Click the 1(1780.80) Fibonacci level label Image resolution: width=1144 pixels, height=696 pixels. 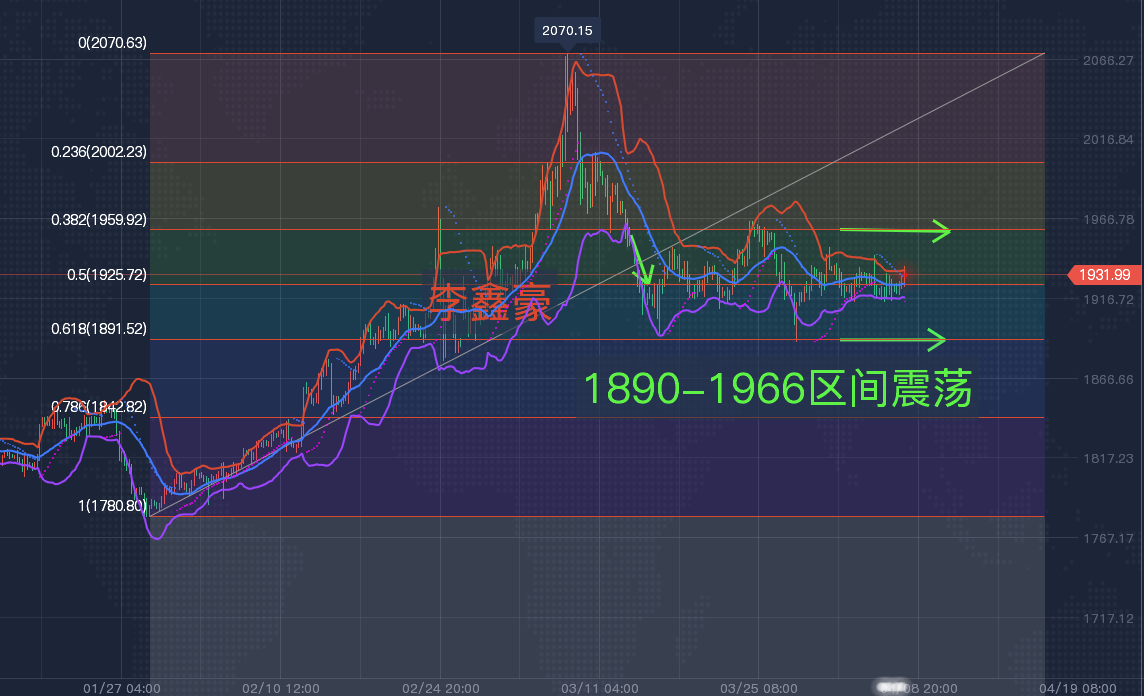pyautogui.click(x=112, y=507)
